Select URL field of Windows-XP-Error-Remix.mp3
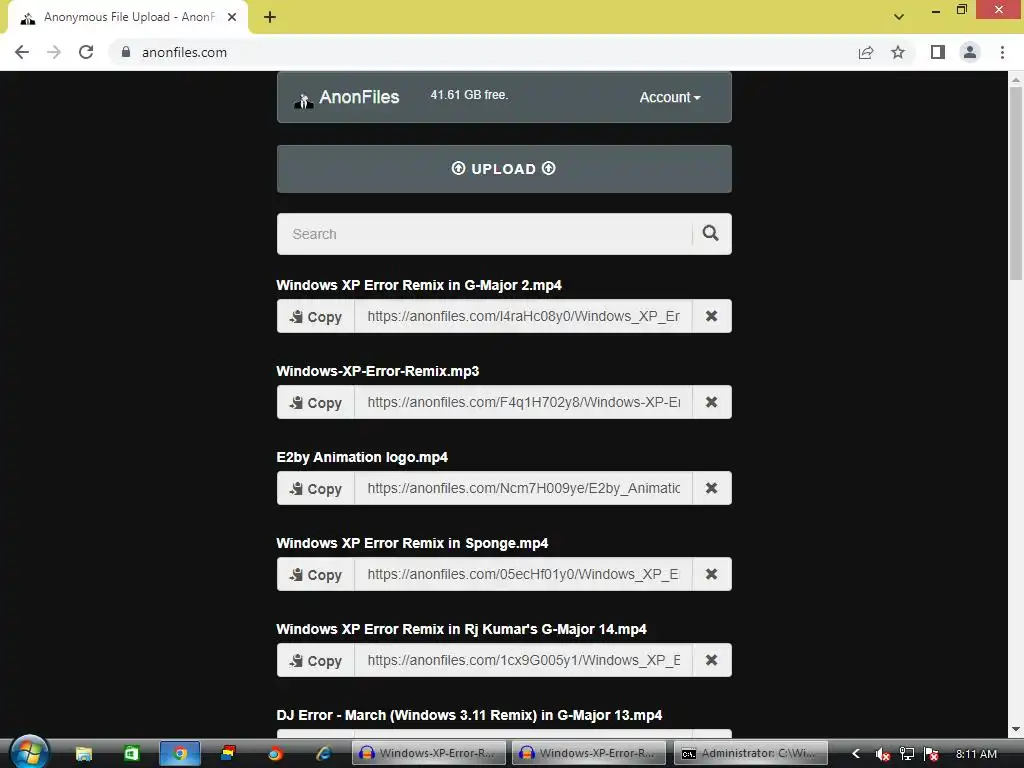This screenshot has height=768, width=1024. 523,402
